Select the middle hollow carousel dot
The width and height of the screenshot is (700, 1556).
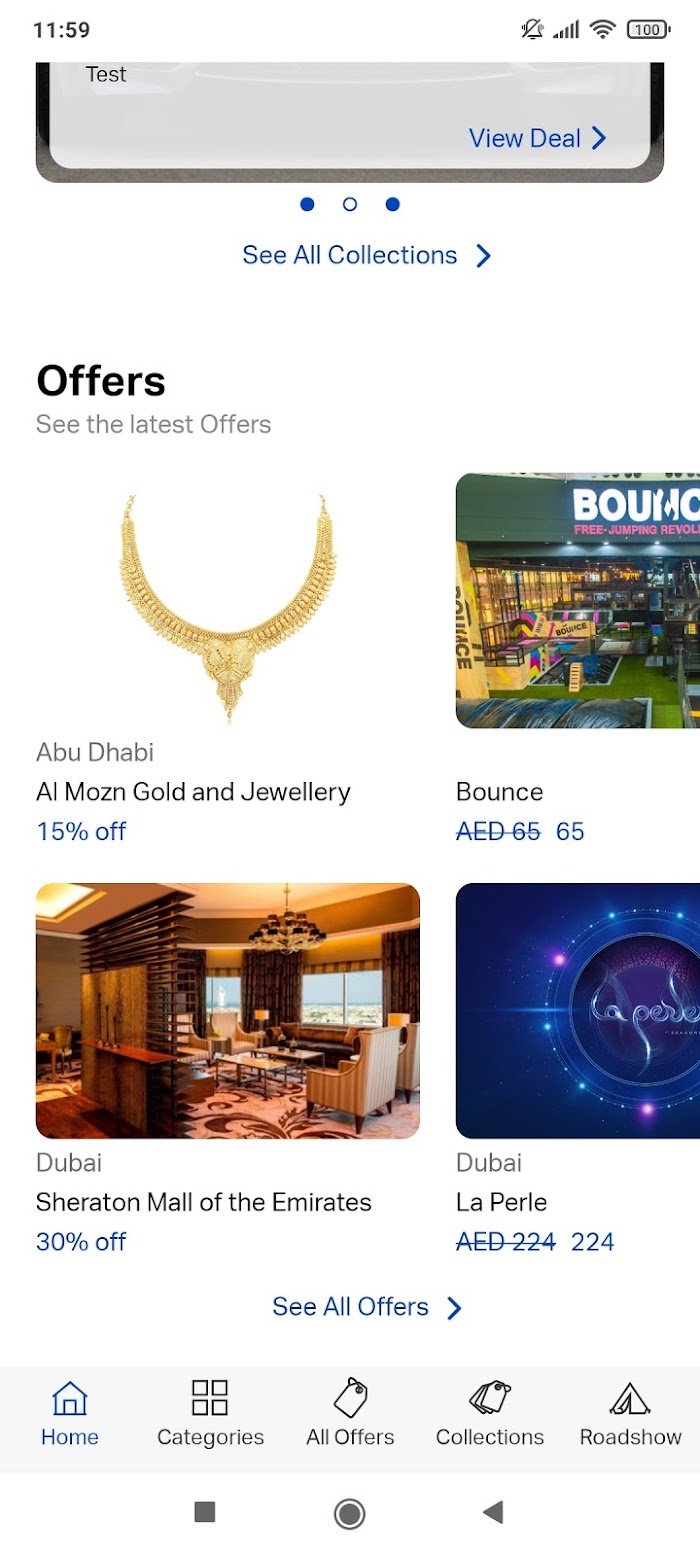[350, 204]
